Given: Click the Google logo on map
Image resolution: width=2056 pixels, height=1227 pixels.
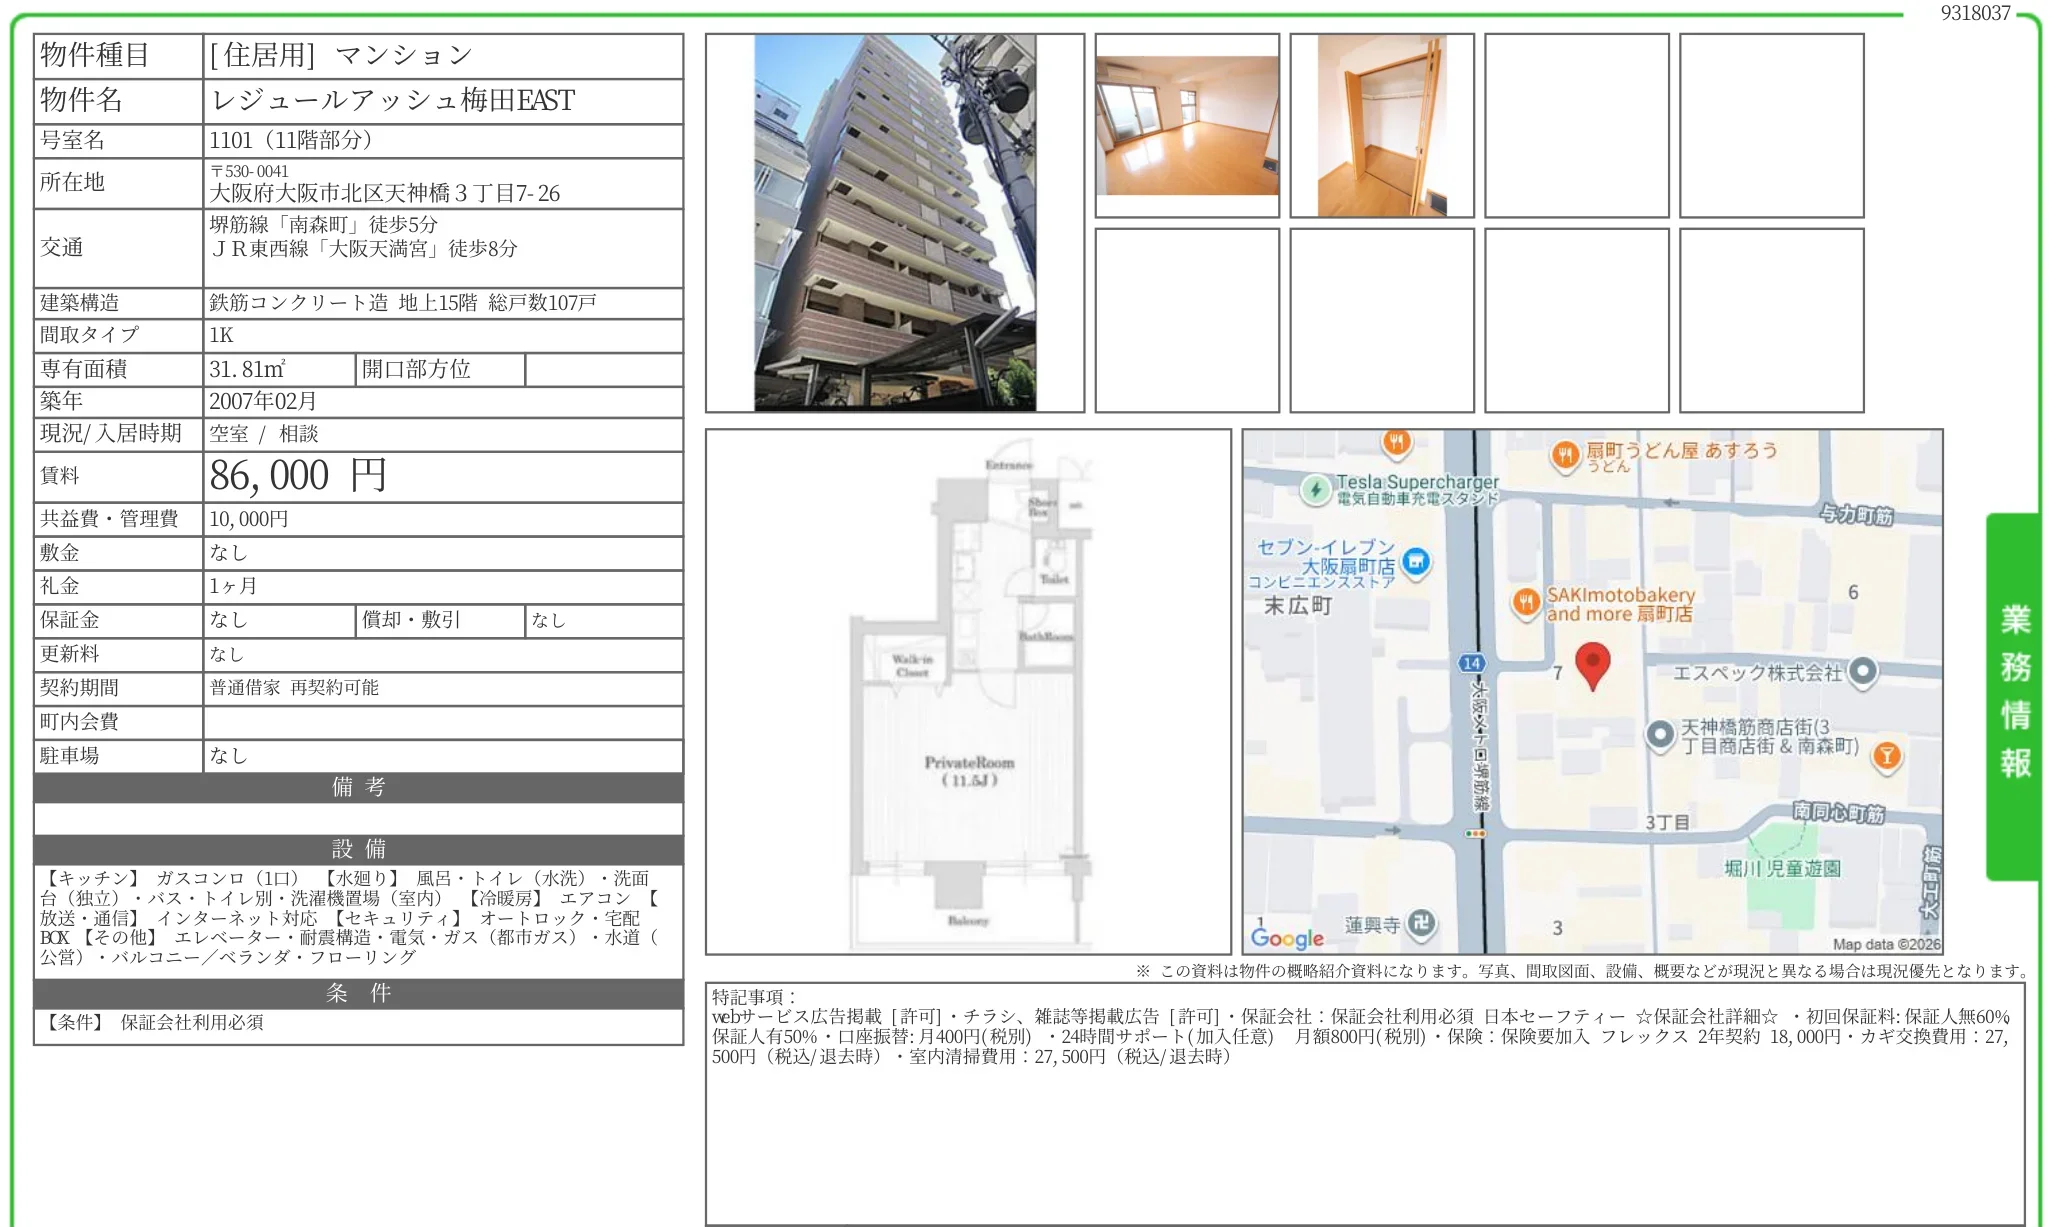Looking at the screenshot, I should pyautogui.click(x=1287, y=938).
